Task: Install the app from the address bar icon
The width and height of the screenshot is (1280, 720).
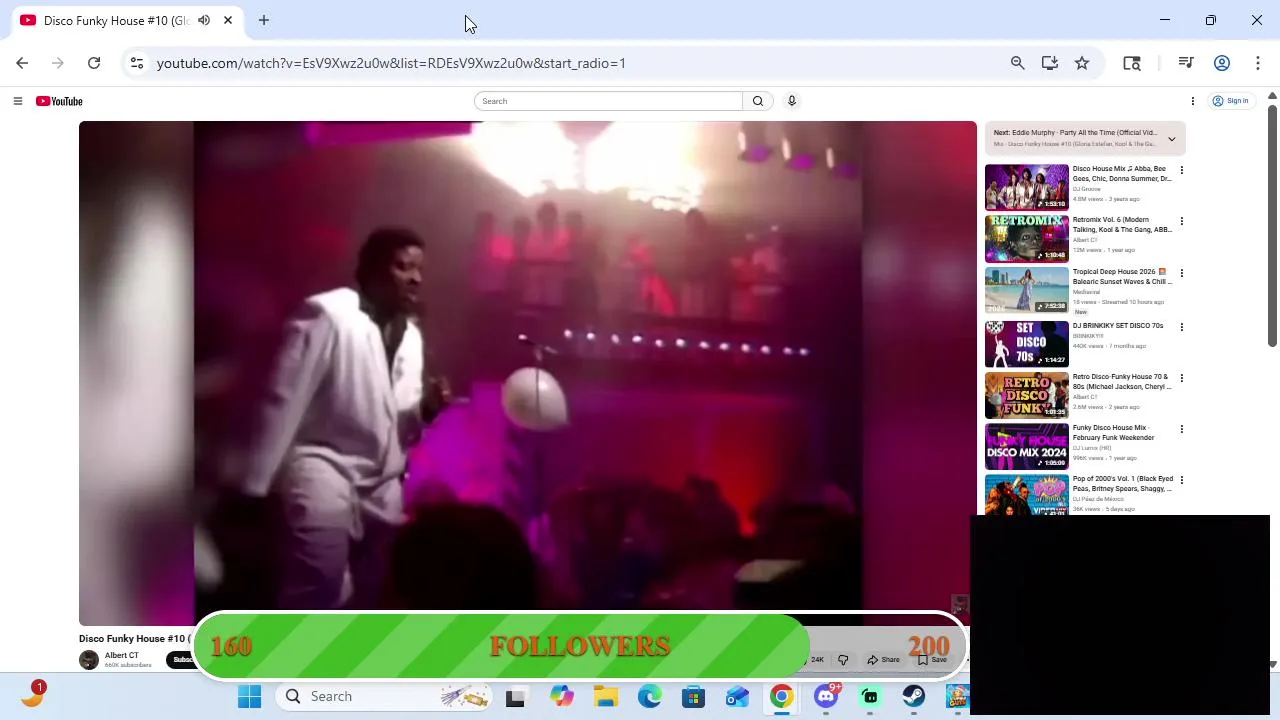Action: [x=1050, y=63]
